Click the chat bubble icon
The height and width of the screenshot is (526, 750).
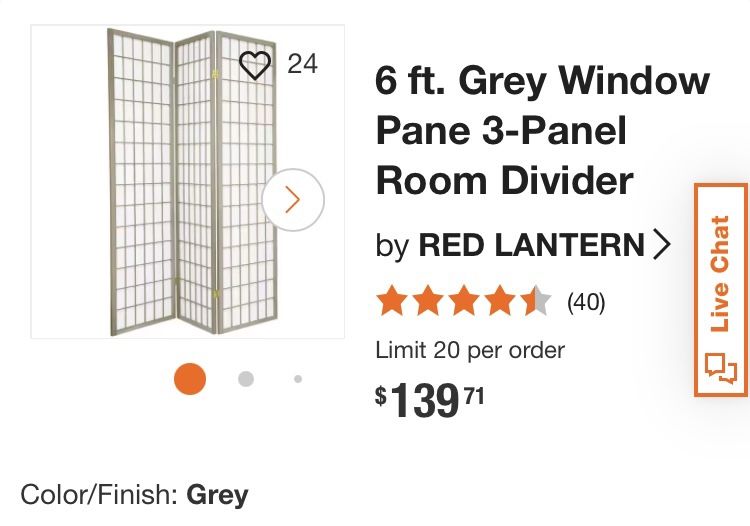(x=719, y=368)
